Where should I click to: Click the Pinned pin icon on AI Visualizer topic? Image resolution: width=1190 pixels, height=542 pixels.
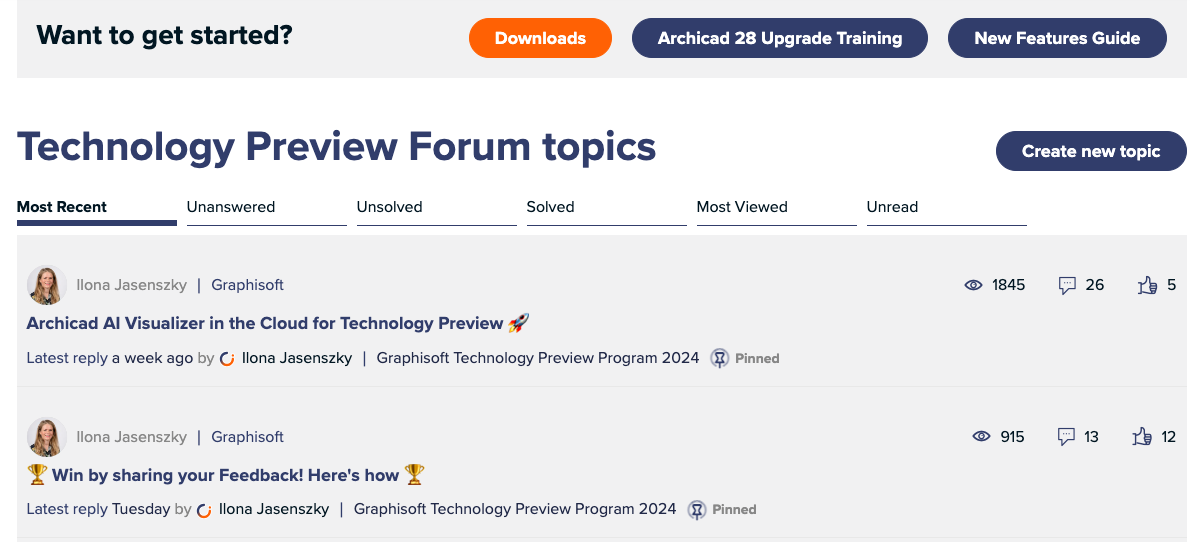(x=719, y=358)
